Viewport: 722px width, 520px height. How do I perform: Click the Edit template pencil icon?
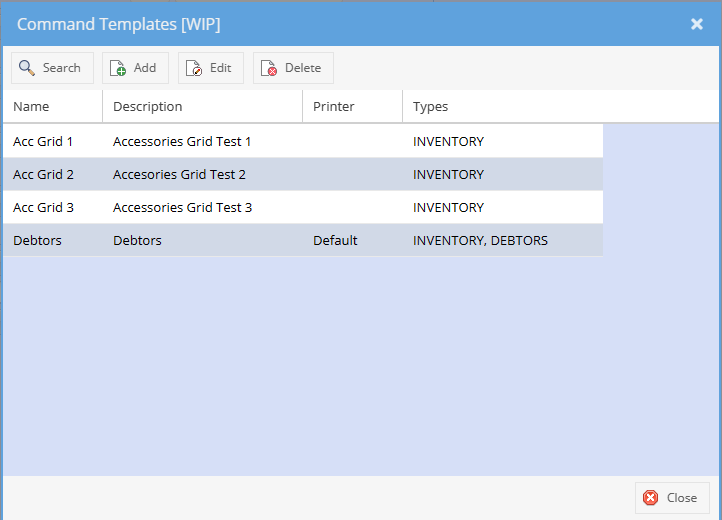pos(194,68)
